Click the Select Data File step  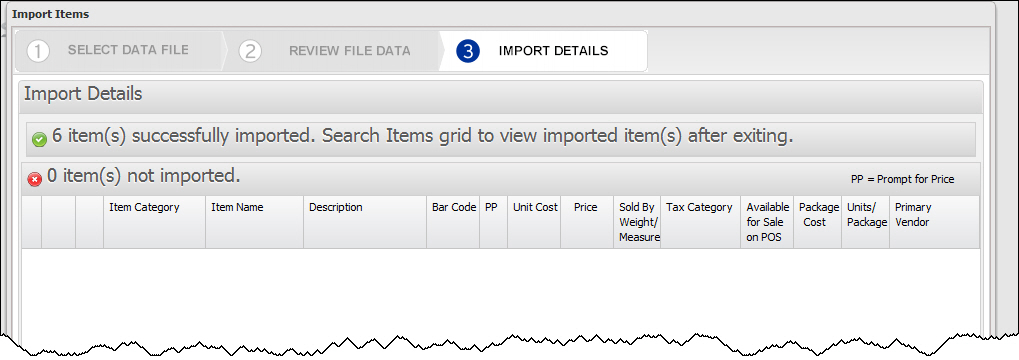point(118,51)
